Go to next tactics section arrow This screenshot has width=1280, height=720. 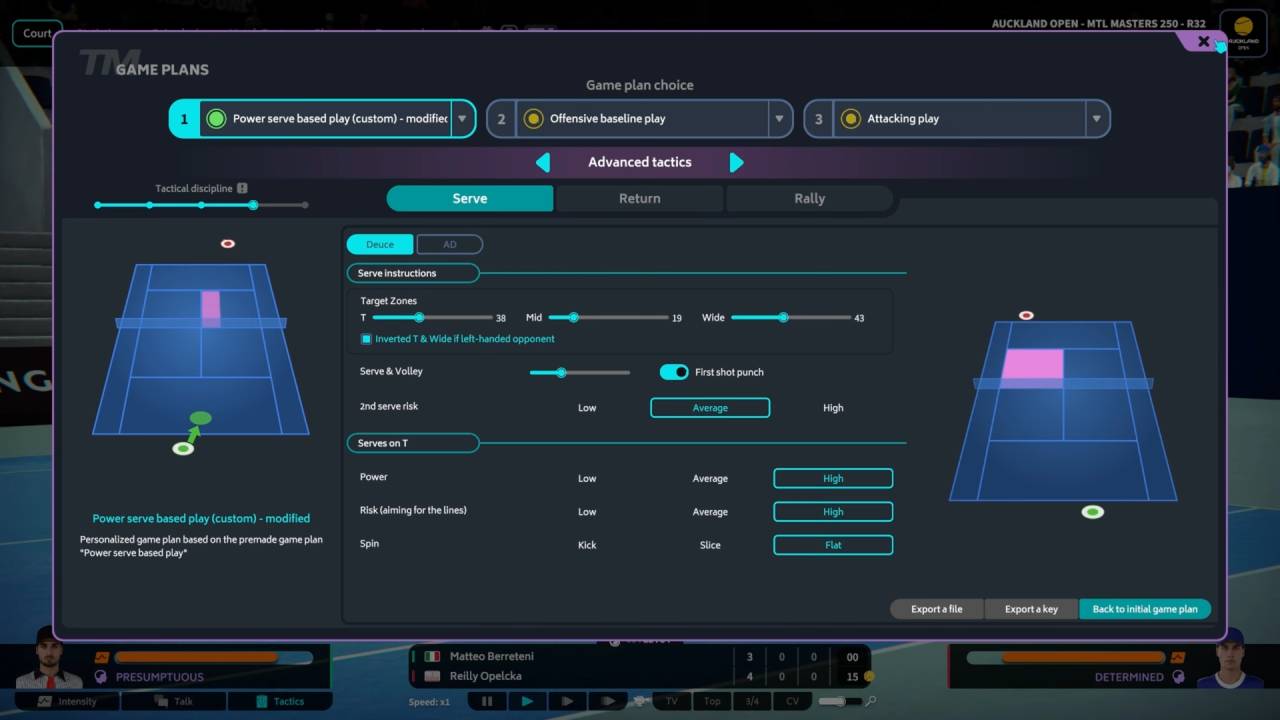[x=736, y=162]
